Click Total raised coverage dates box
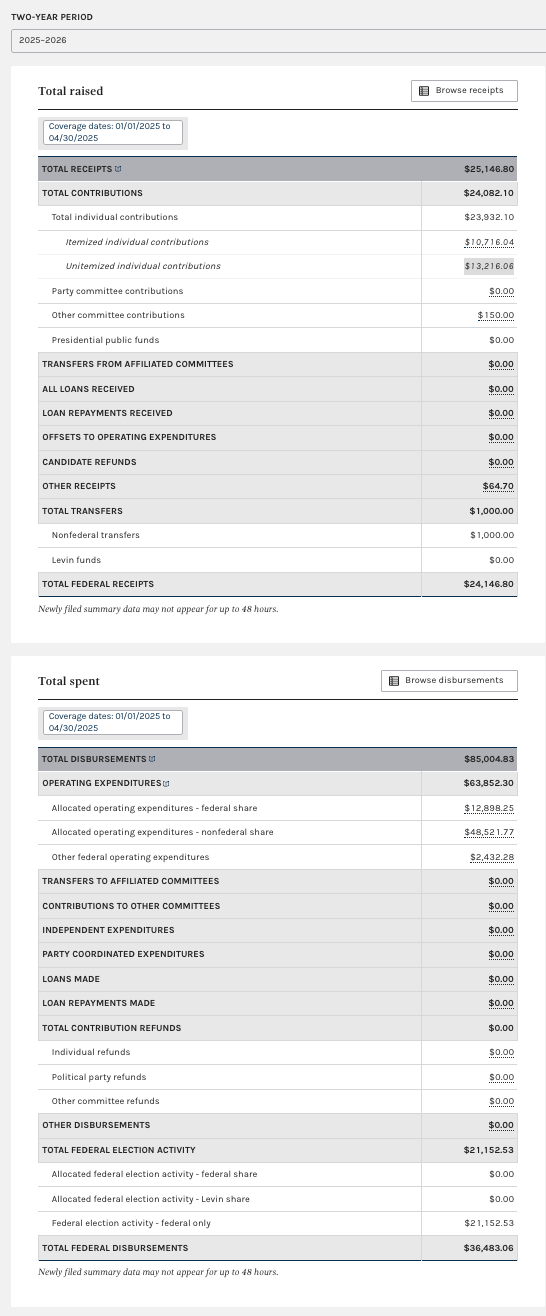 point(113,132)
